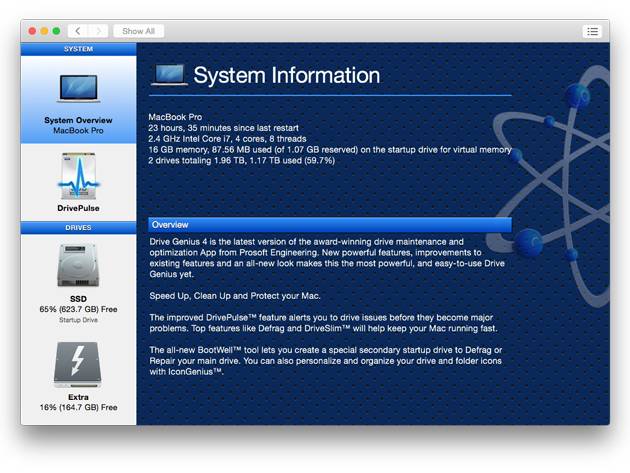This screenshot has width=630, height=473.
Task: Click the "improved DrivePulse™ feature" paragraph
Action: [323, 323]
